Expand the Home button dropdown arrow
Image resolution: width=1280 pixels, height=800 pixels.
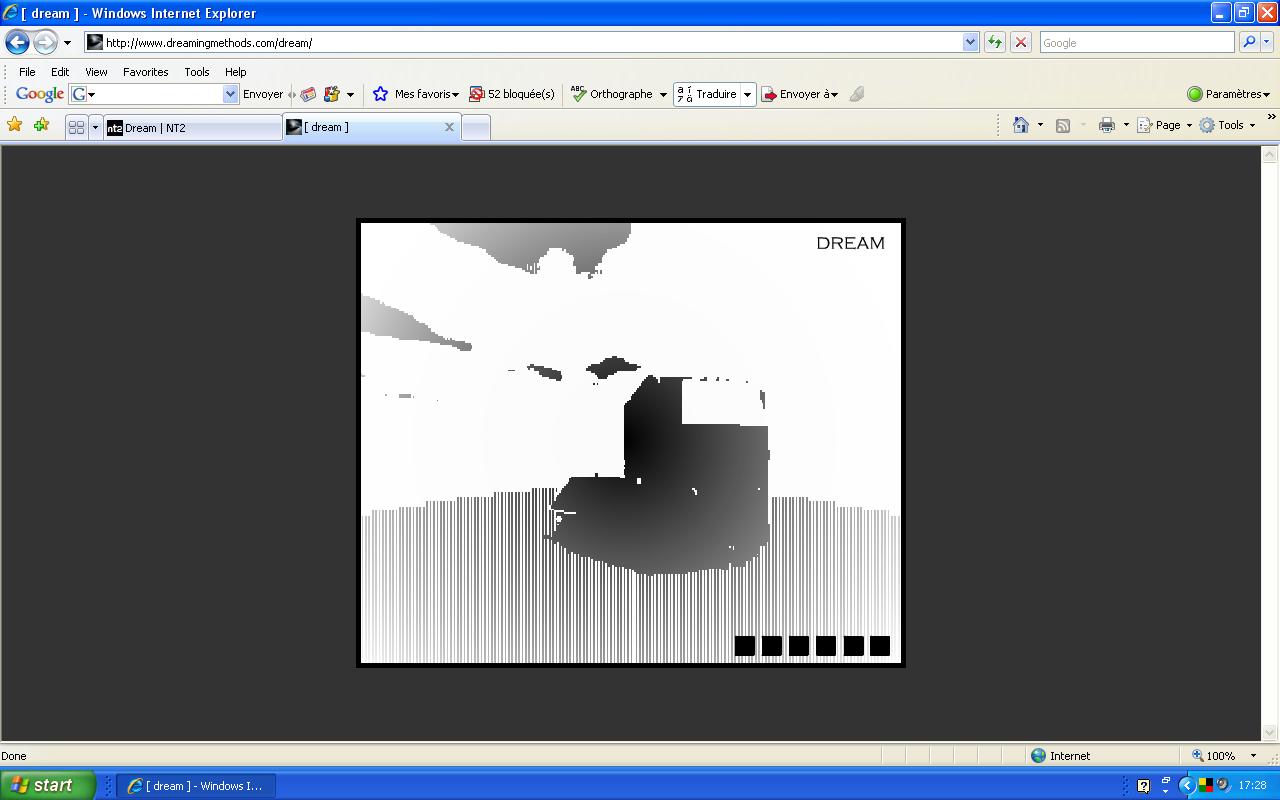coord(1040,125)
